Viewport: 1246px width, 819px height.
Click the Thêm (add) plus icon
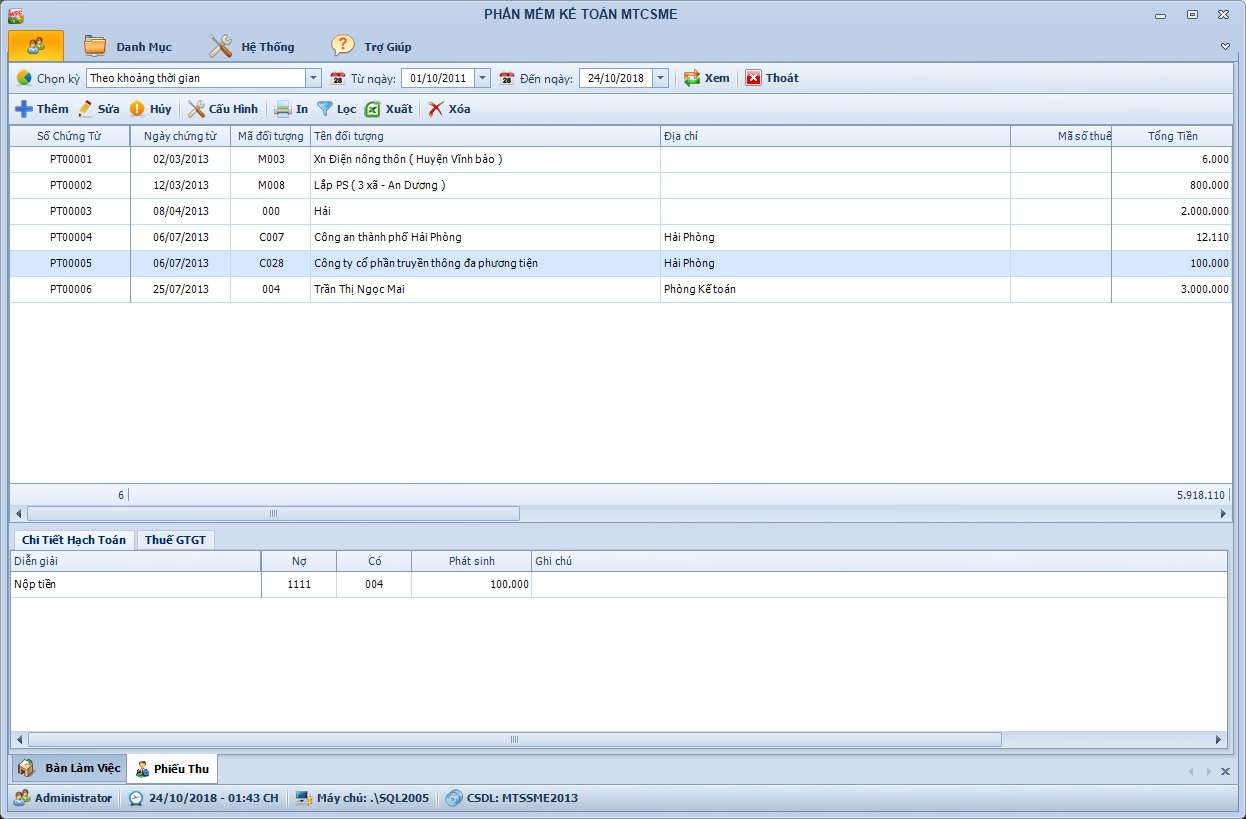[24, 109]
